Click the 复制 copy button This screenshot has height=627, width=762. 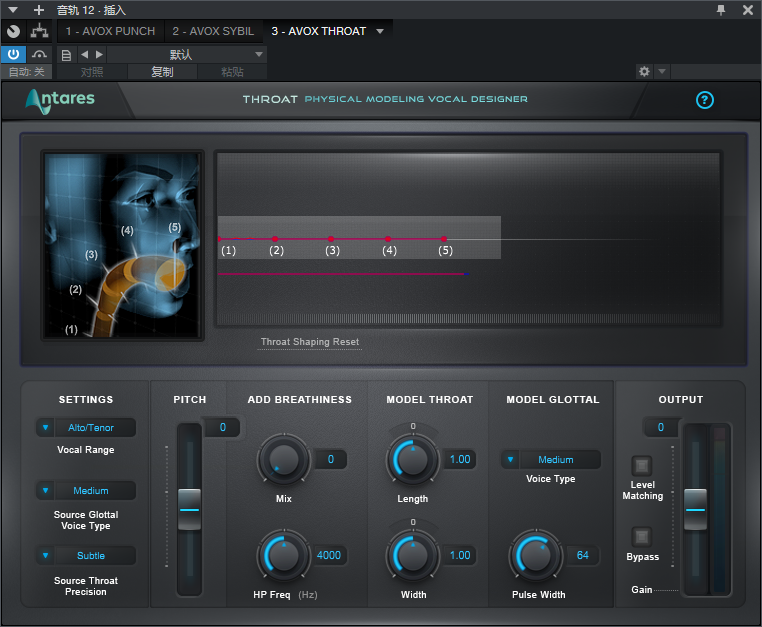tap(162, 72)
